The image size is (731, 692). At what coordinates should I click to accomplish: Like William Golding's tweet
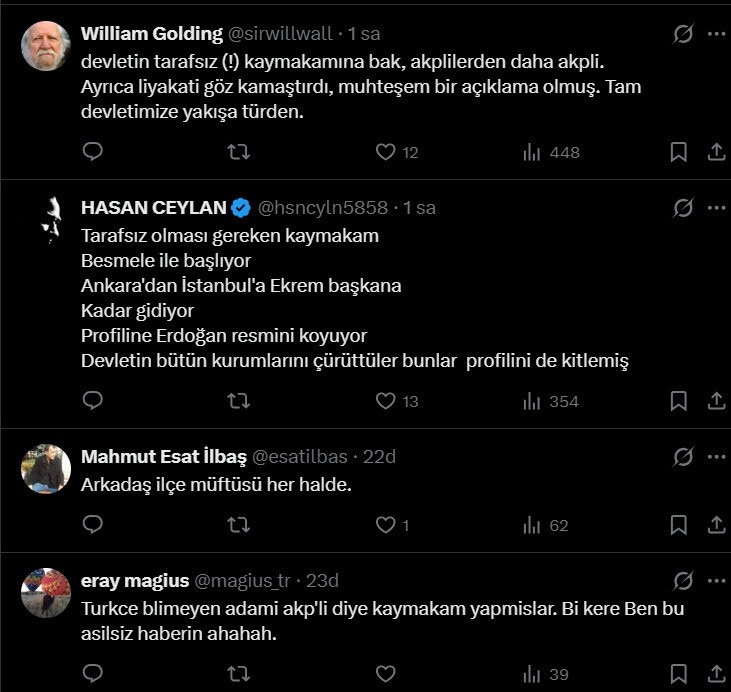(385, 152)
